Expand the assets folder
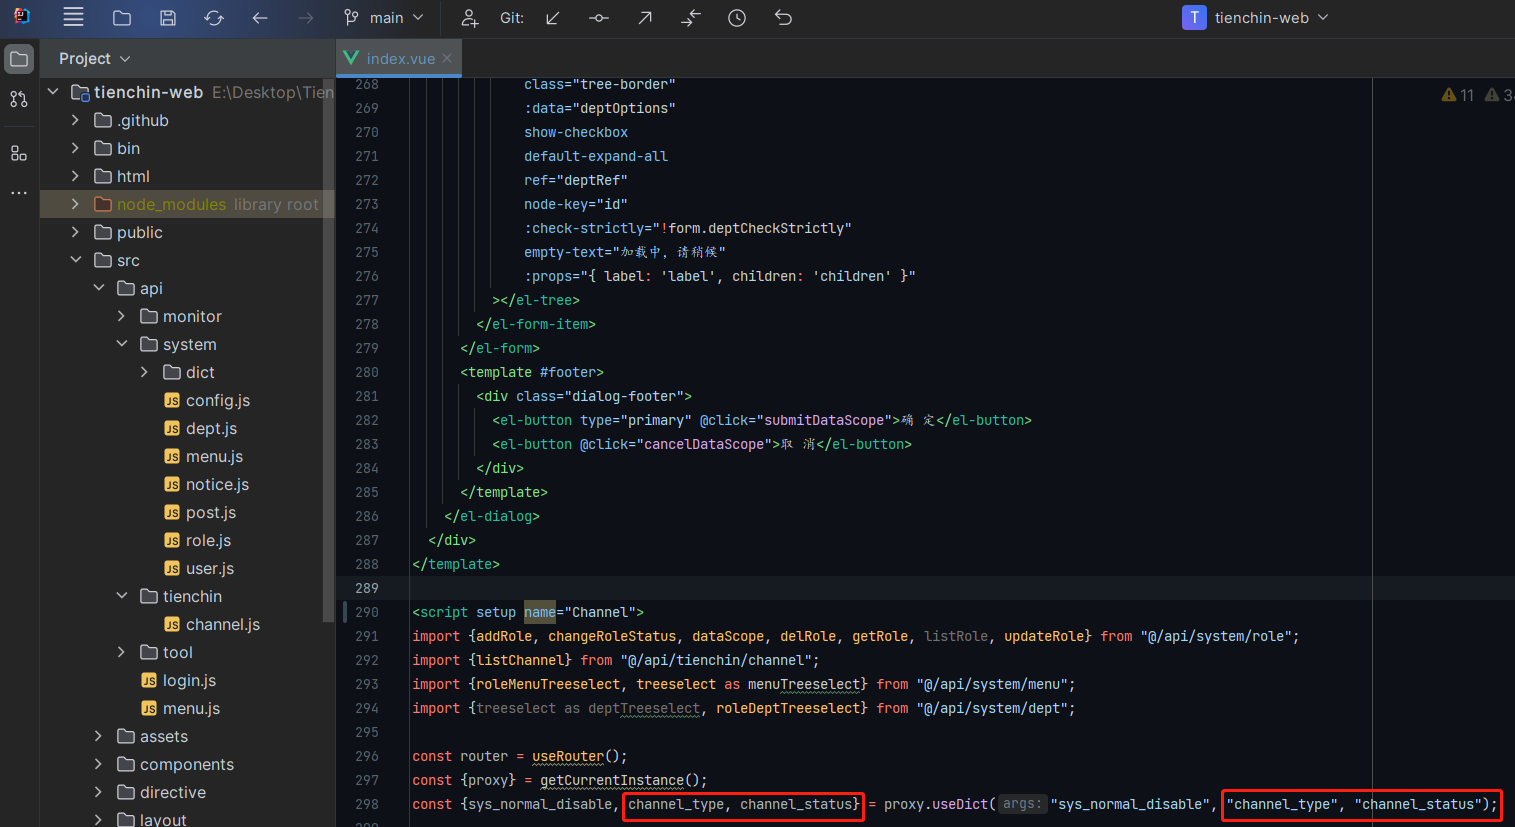This screenshot has width=1515, height=827. click(98, 736)
